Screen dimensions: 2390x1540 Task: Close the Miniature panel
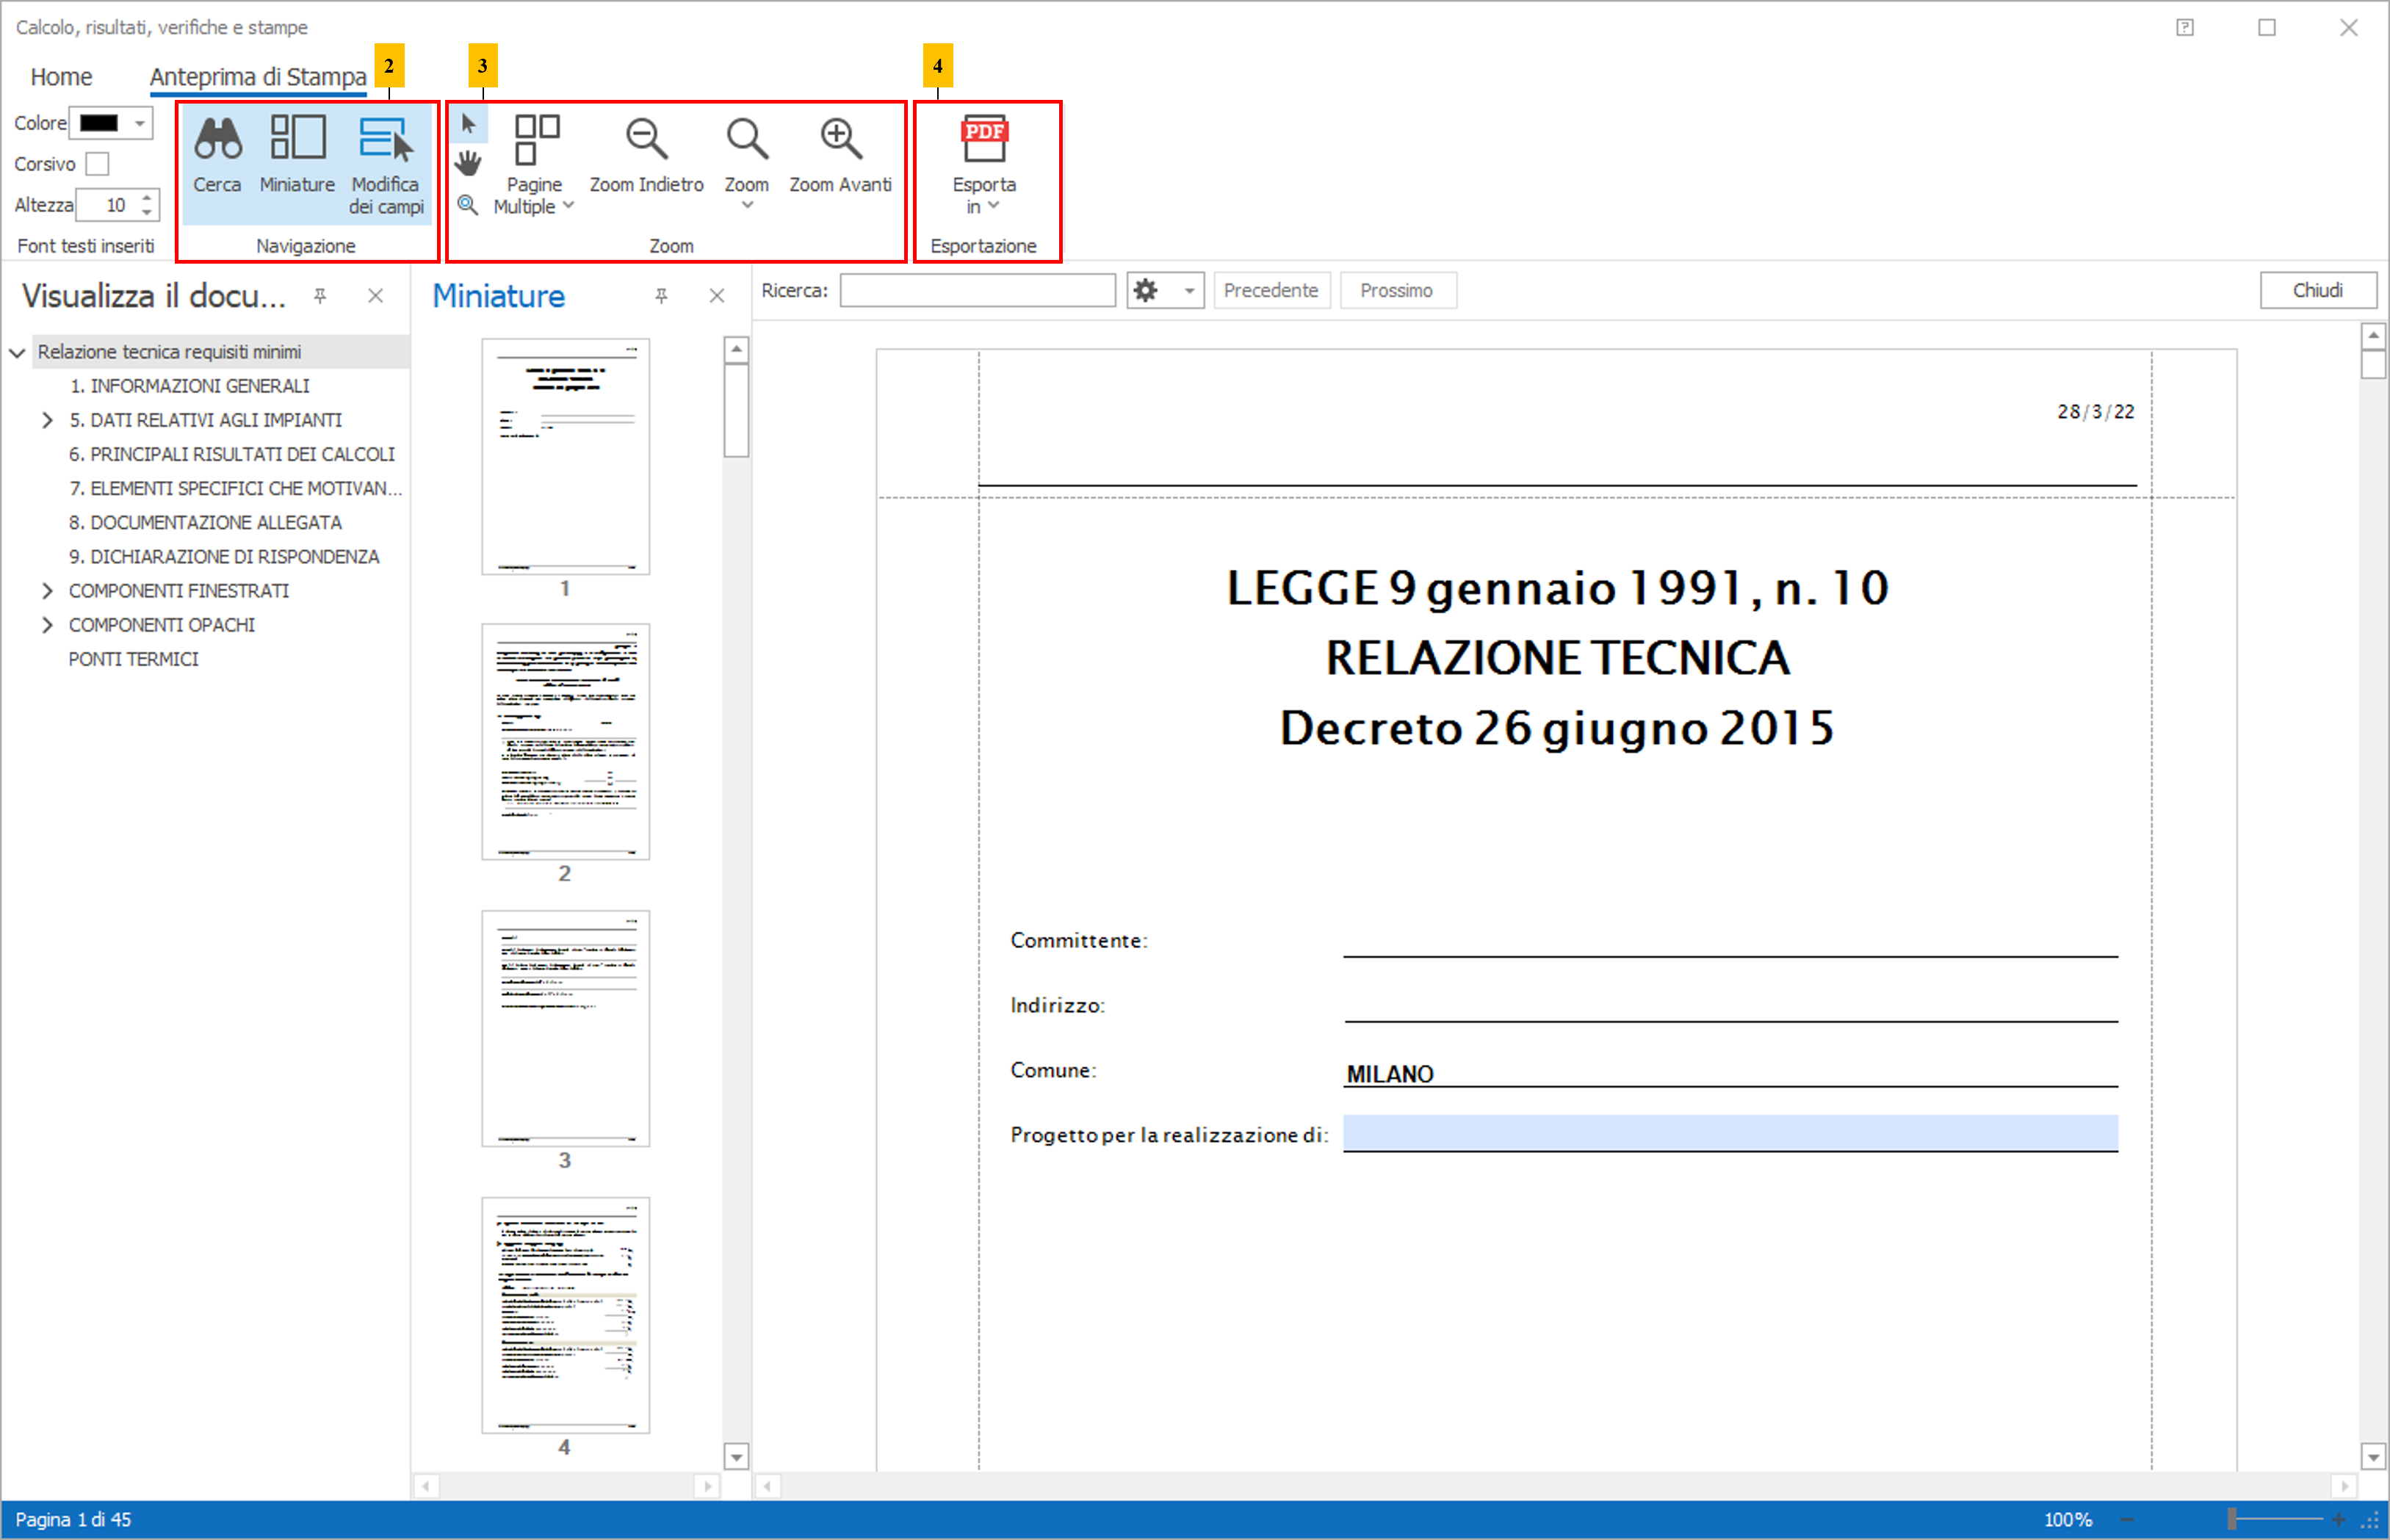716,296
